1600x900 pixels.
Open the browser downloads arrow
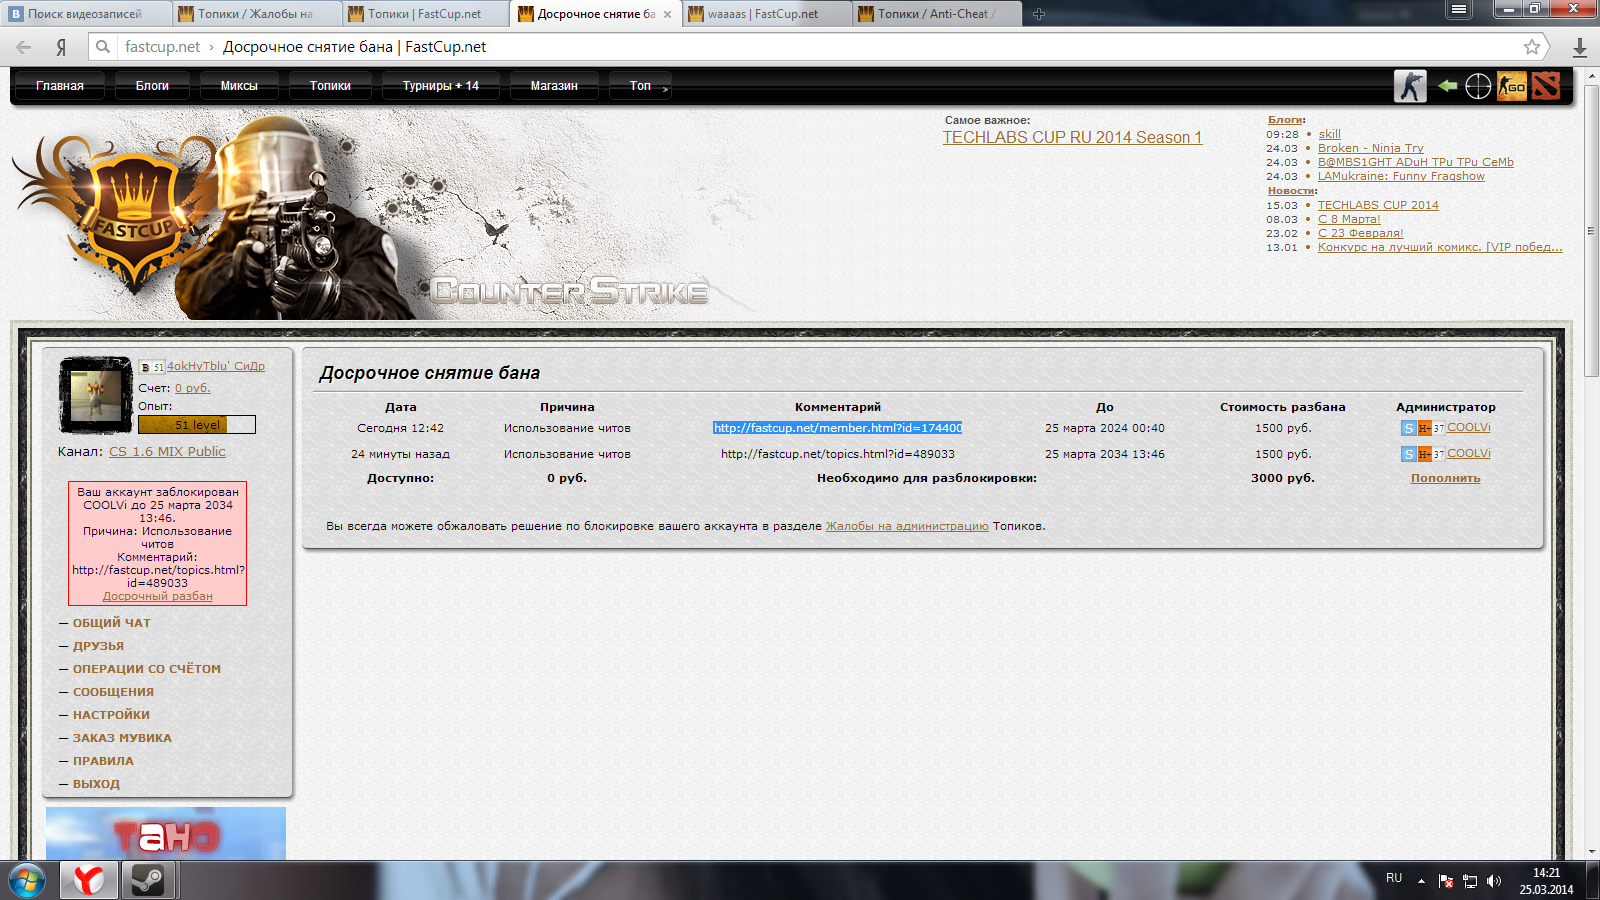pyautogui.click(x=1580, y=47)
